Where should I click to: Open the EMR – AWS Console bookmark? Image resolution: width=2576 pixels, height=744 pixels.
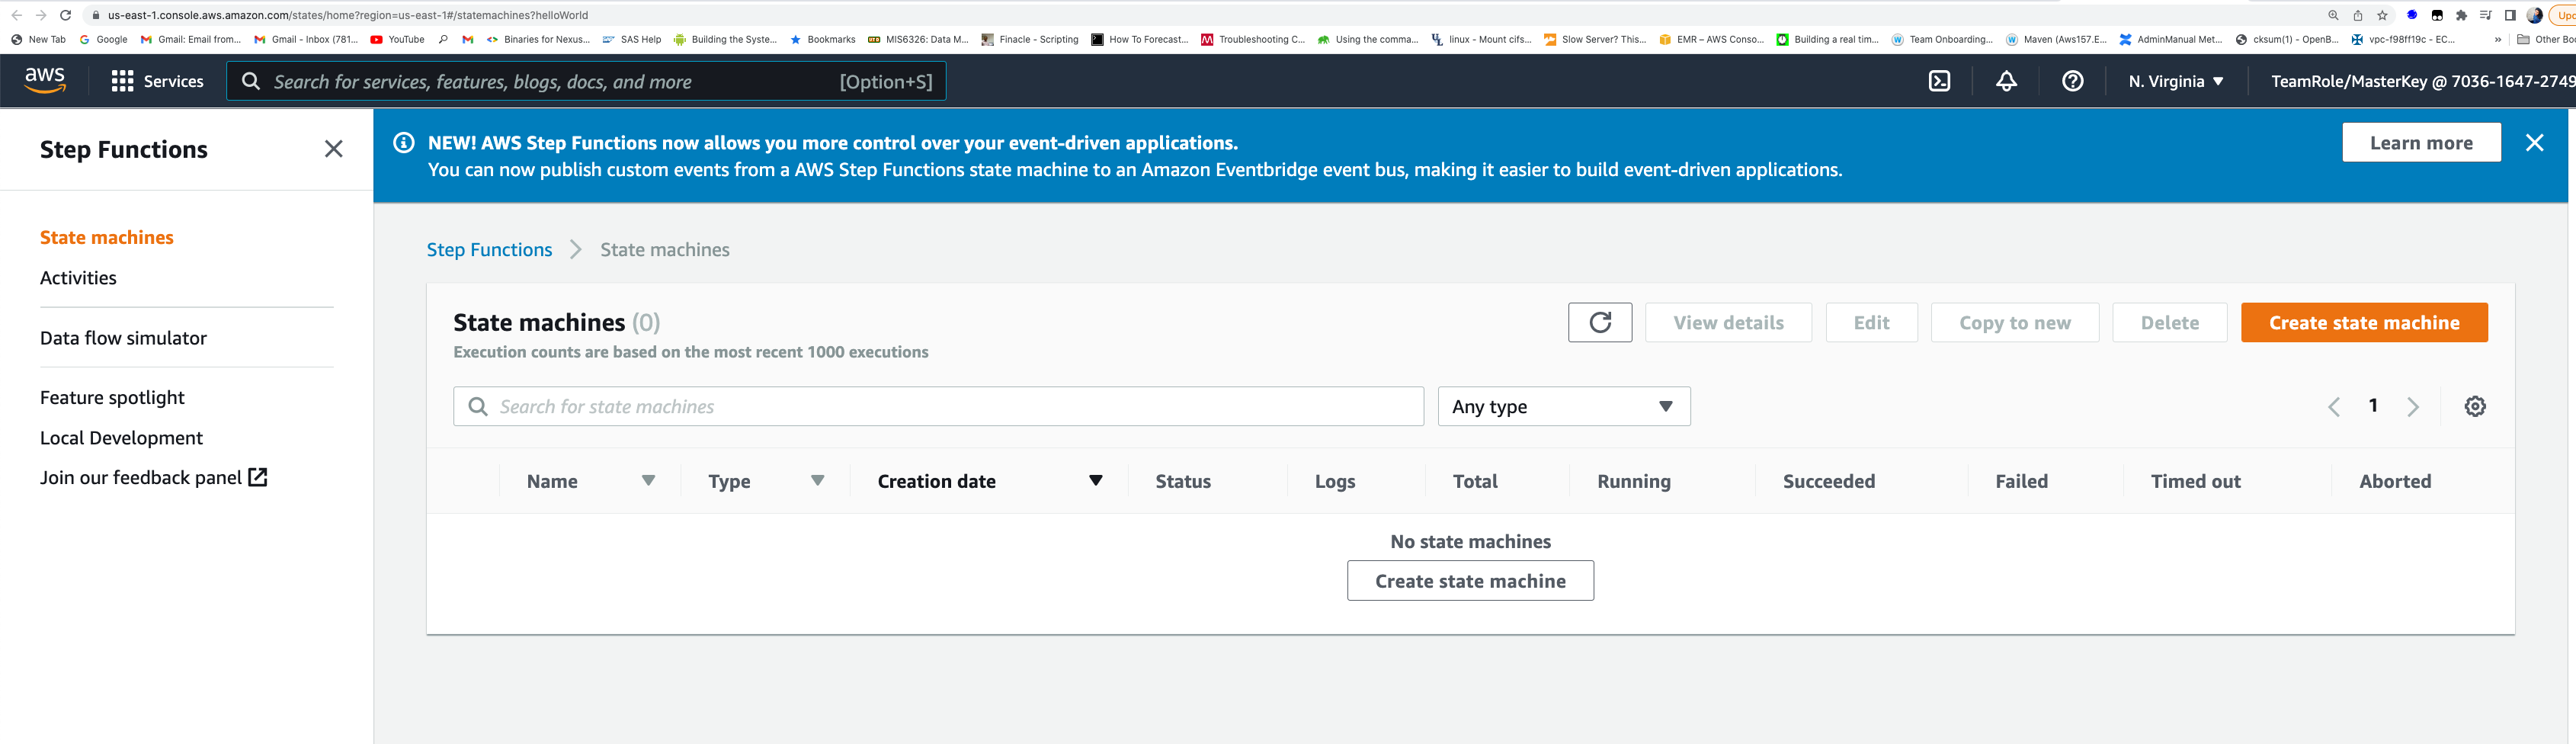click(1711, 40)
